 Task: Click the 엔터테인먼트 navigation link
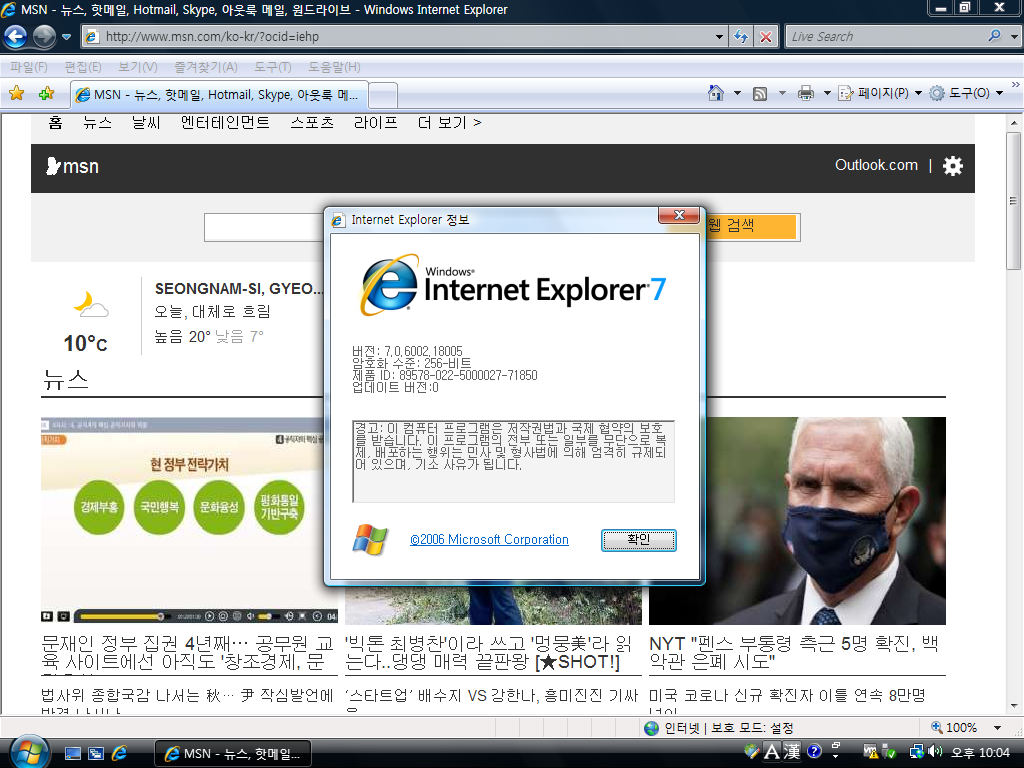[x=225, y=122]
